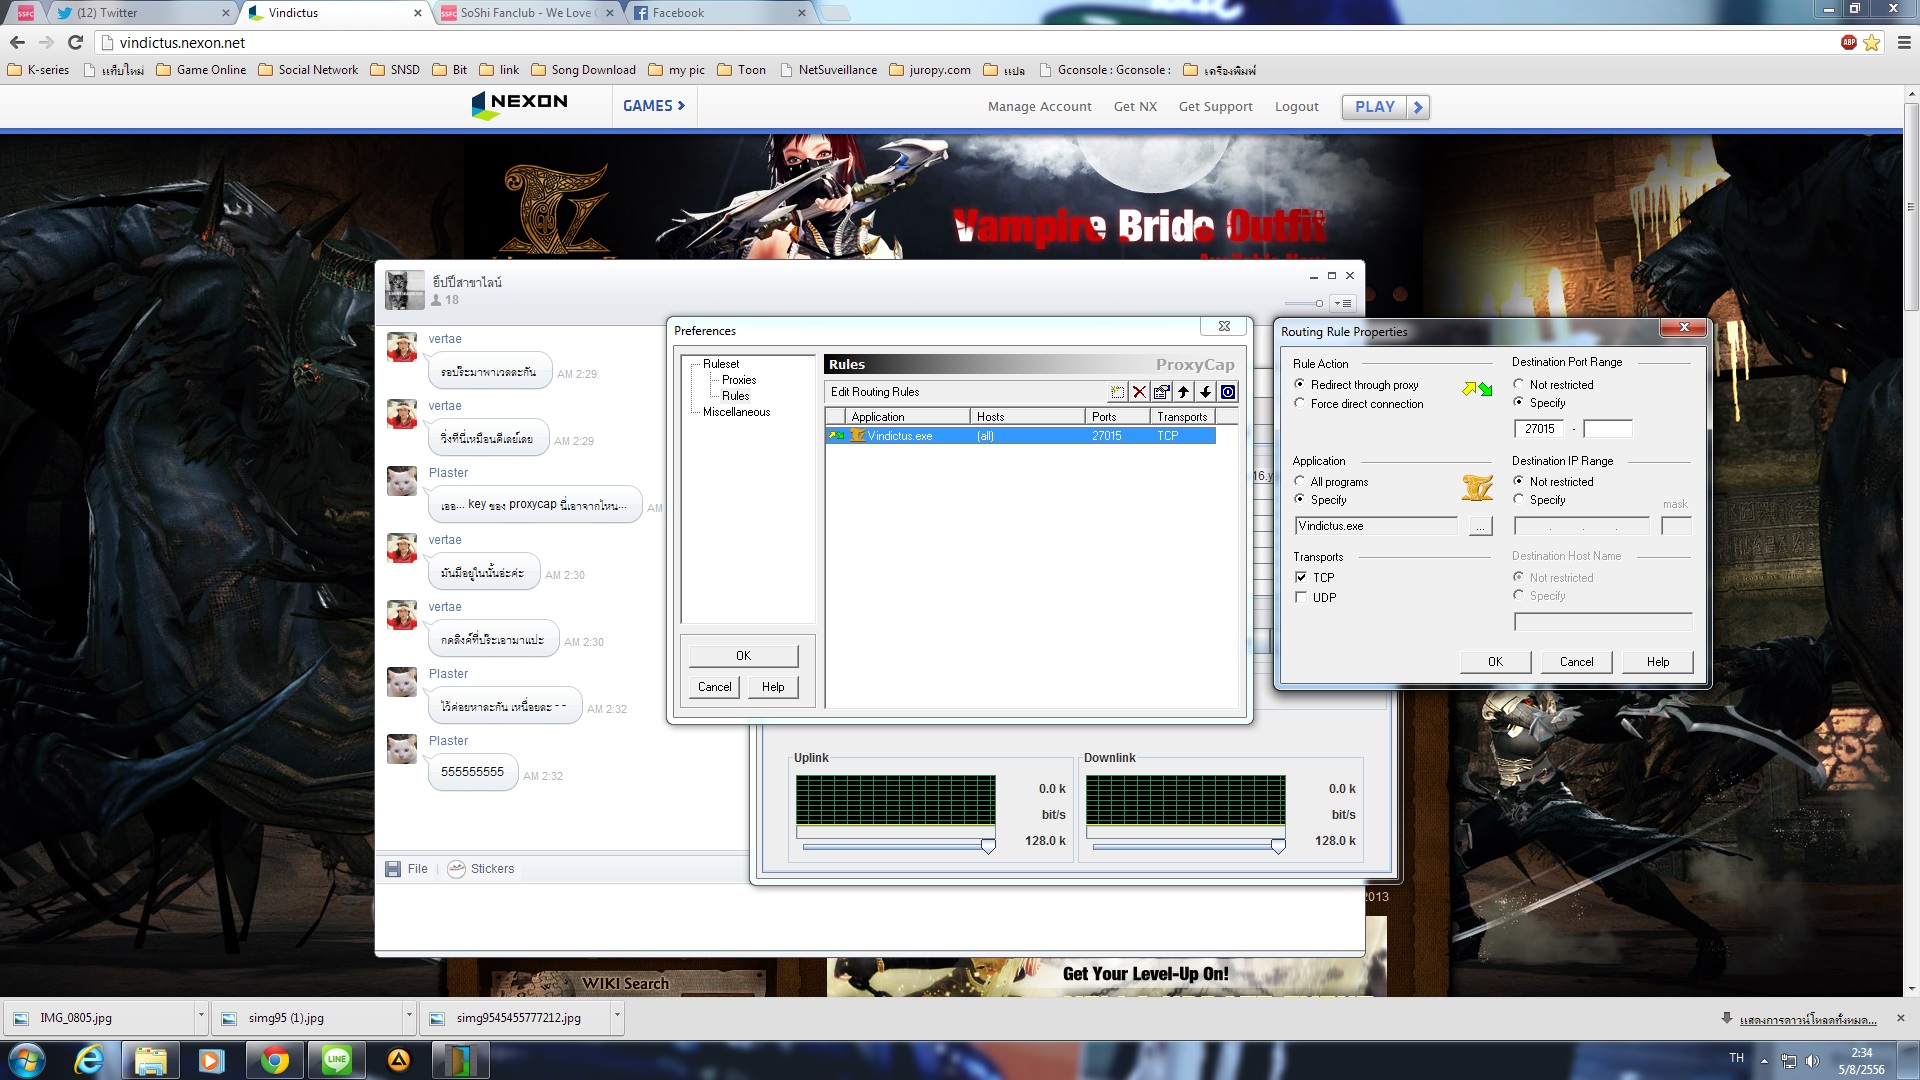Enable the UDP transport checkbox

point(1301,597)
